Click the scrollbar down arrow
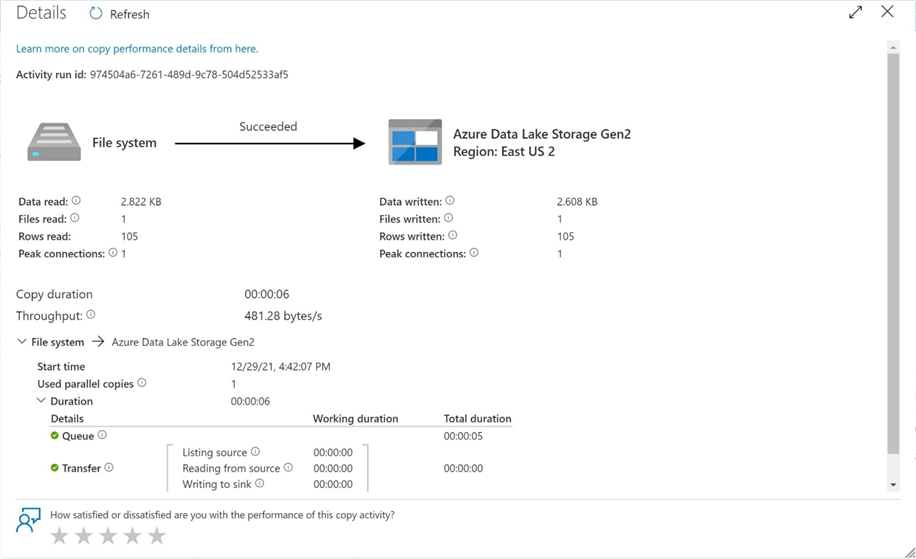Viewport: 916px width, 559px height. [893, 485]
